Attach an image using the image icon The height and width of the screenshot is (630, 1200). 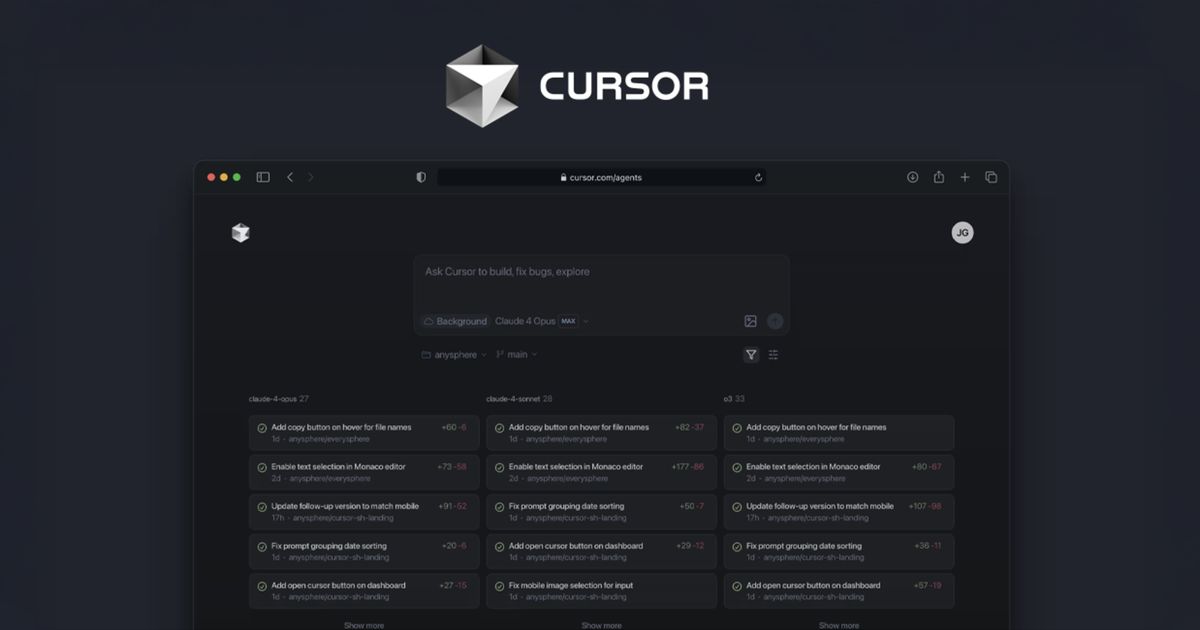click(750, 321)
